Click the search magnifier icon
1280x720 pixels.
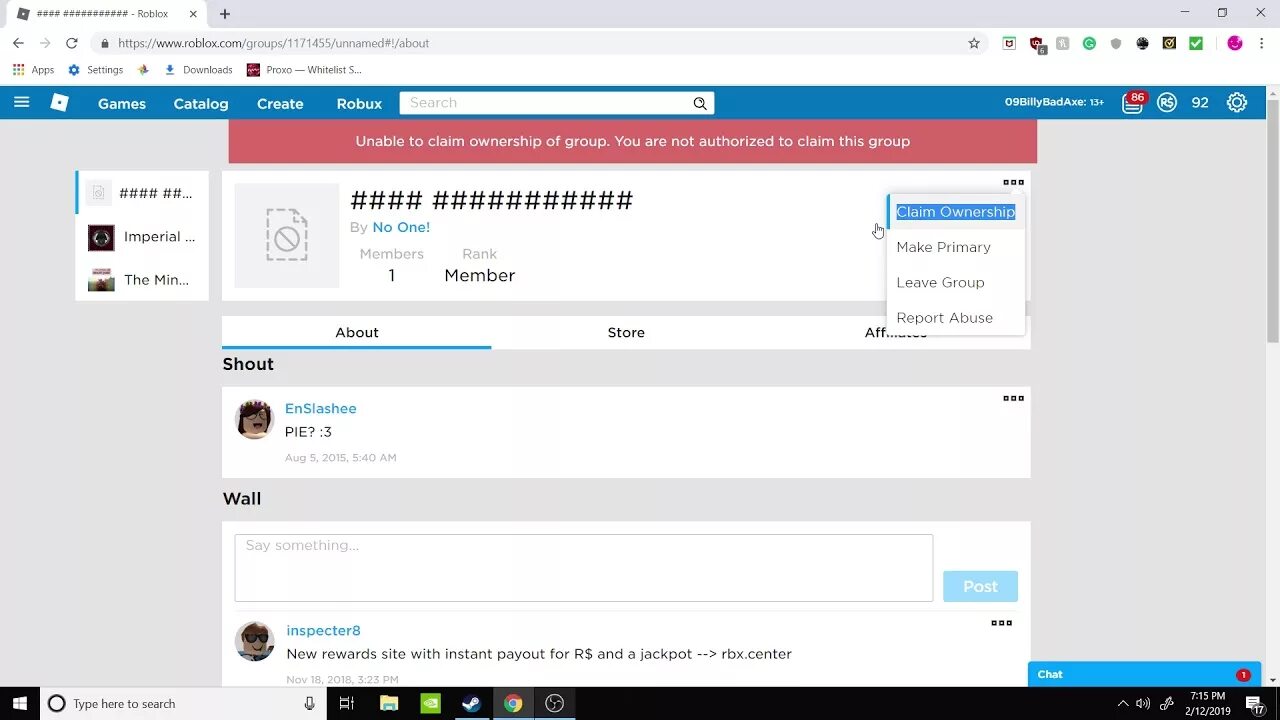pyautogui.click(x=700, y=103)
